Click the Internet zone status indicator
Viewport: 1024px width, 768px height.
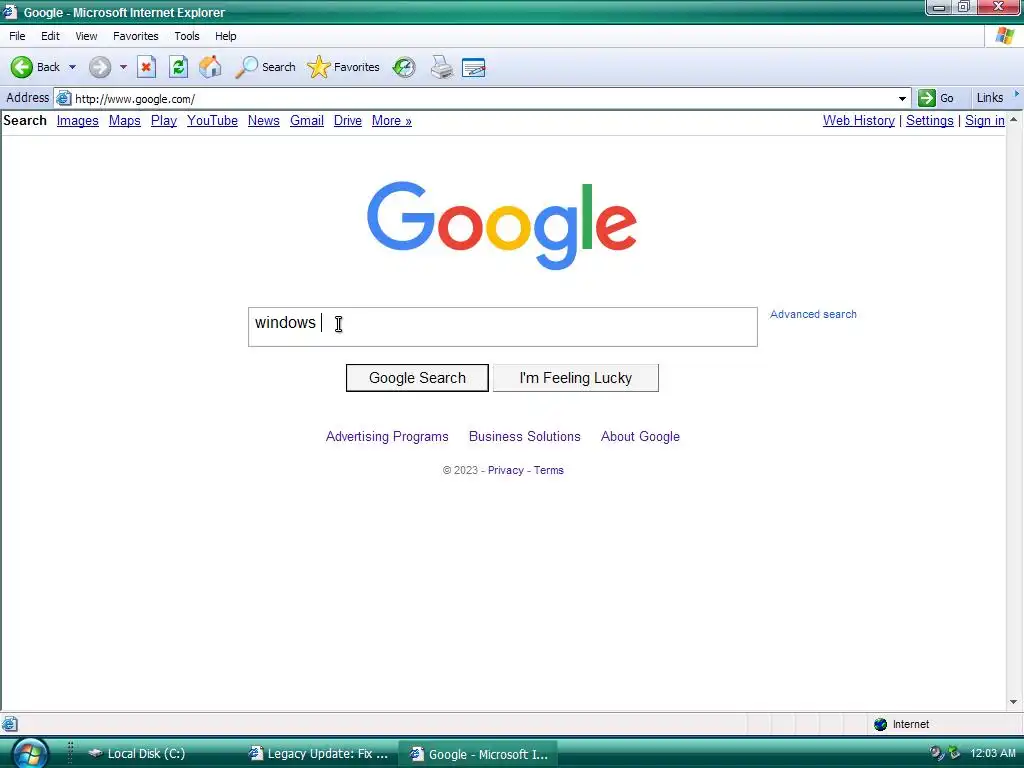click(902, 724)
